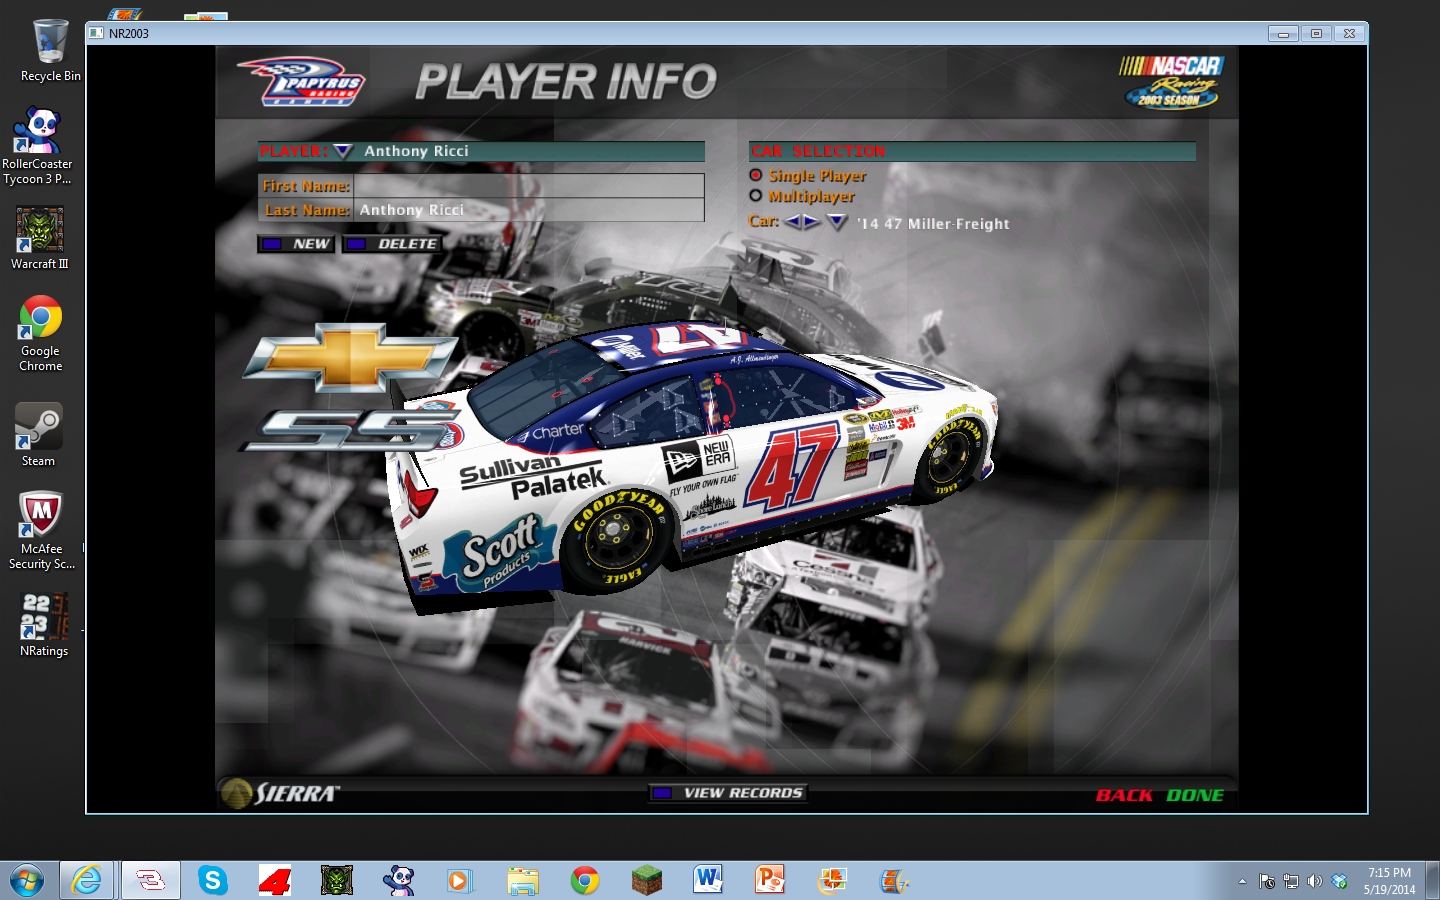Open RollerCoaster Tycoon 3 desktop shortcut
This screenshot has height=900, width=1440.
coord(38,146)
